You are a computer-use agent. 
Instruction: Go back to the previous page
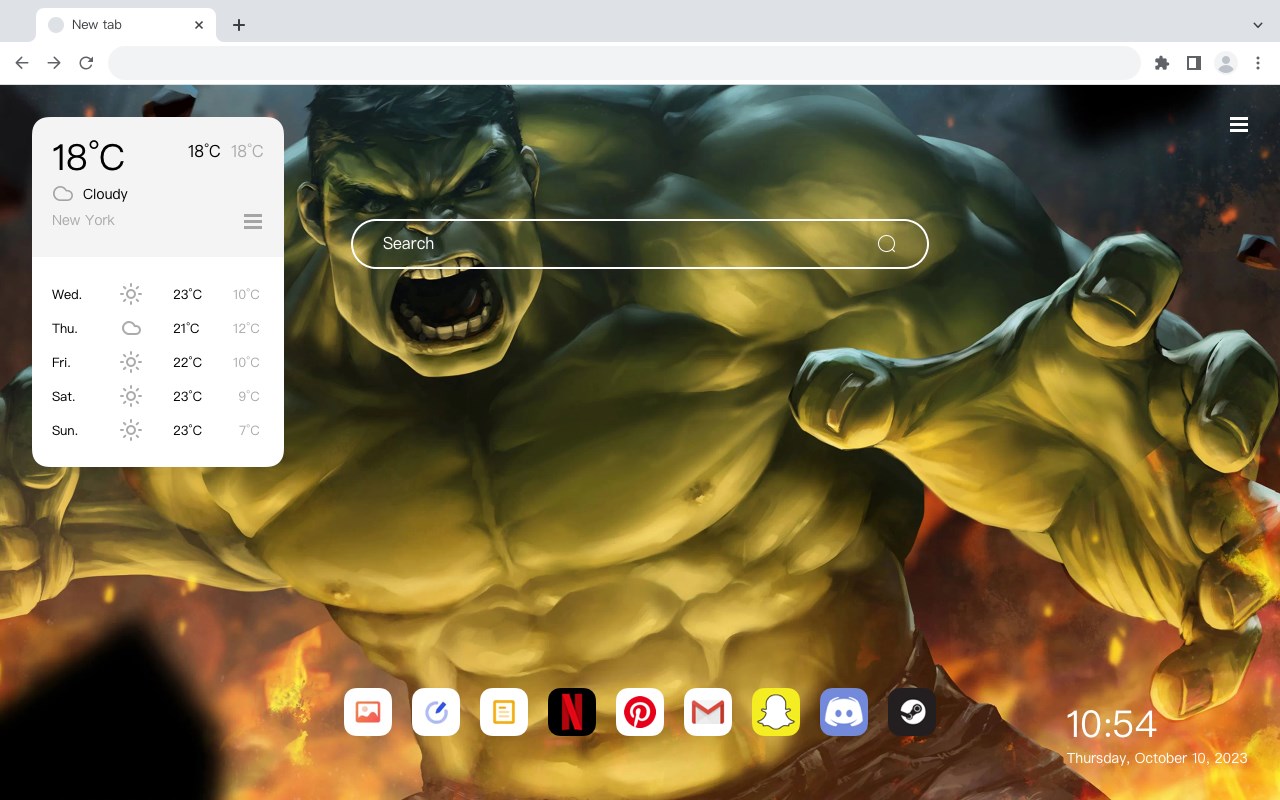22,63
